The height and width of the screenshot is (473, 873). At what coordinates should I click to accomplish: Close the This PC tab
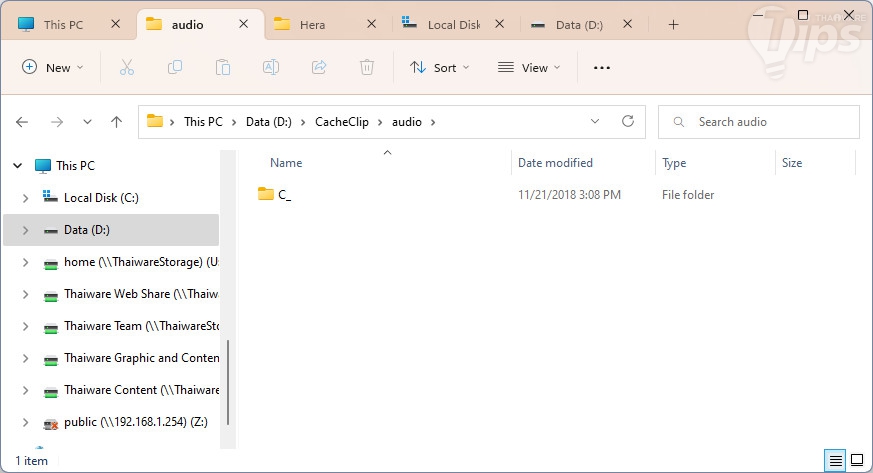click(115, 24)
